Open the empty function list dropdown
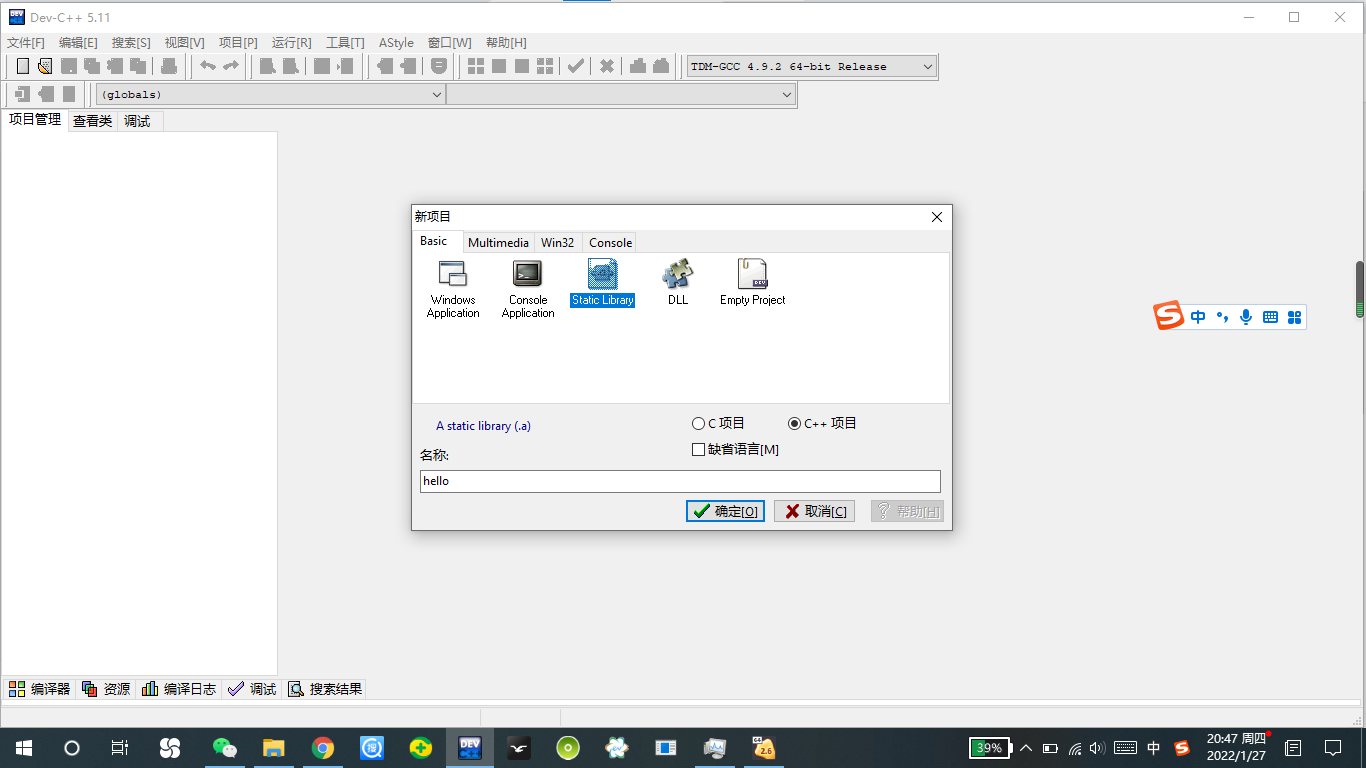The height and width of the screenshot is (768, 1366). (621, 94)
